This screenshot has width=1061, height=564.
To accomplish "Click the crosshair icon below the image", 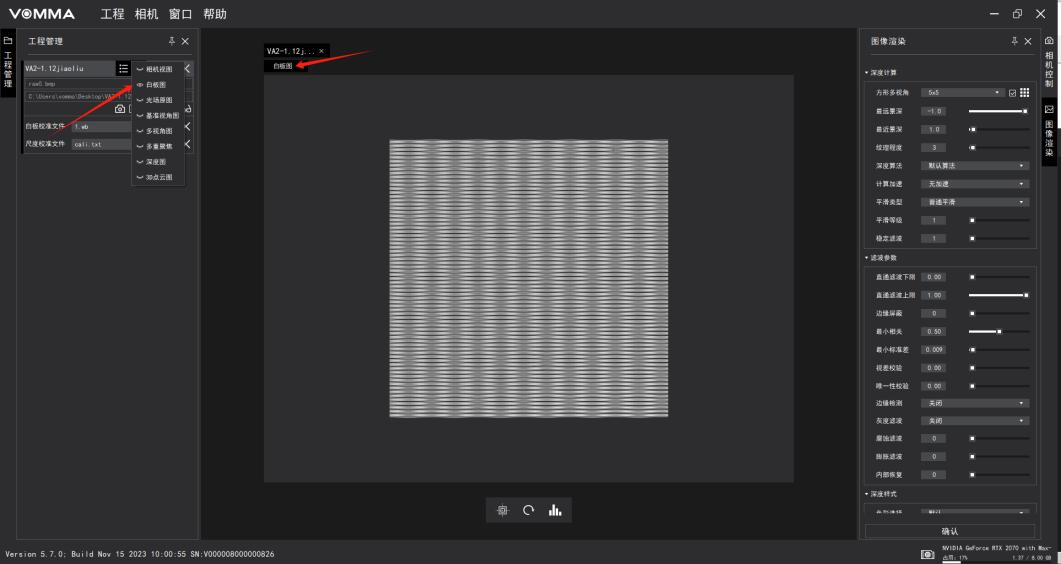I will pyautogui.click(x=502, y=510).
